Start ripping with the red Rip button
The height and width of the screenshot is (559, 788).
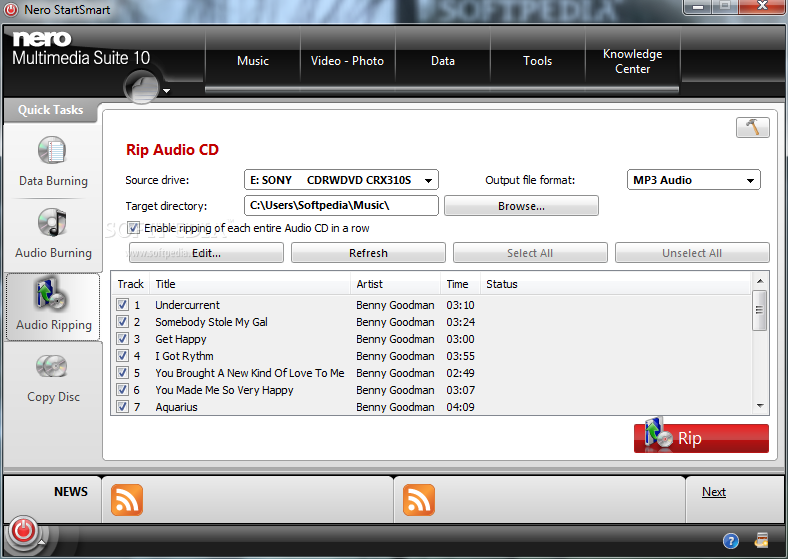[701, 438]
